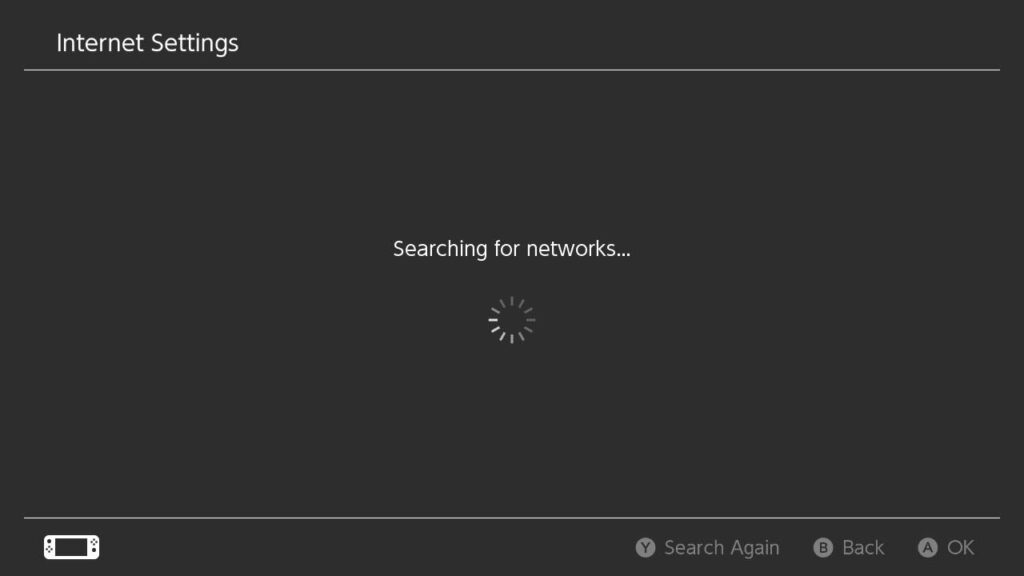
Task: Select the handheld console controller icon
Action: click(x=72, y=547)
